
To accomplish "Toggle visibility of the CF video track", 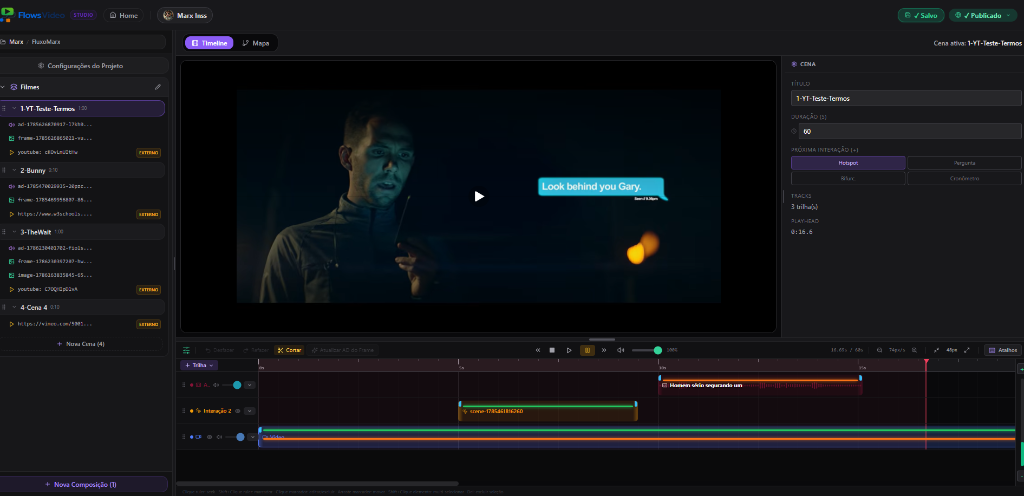I will [210, 437].
